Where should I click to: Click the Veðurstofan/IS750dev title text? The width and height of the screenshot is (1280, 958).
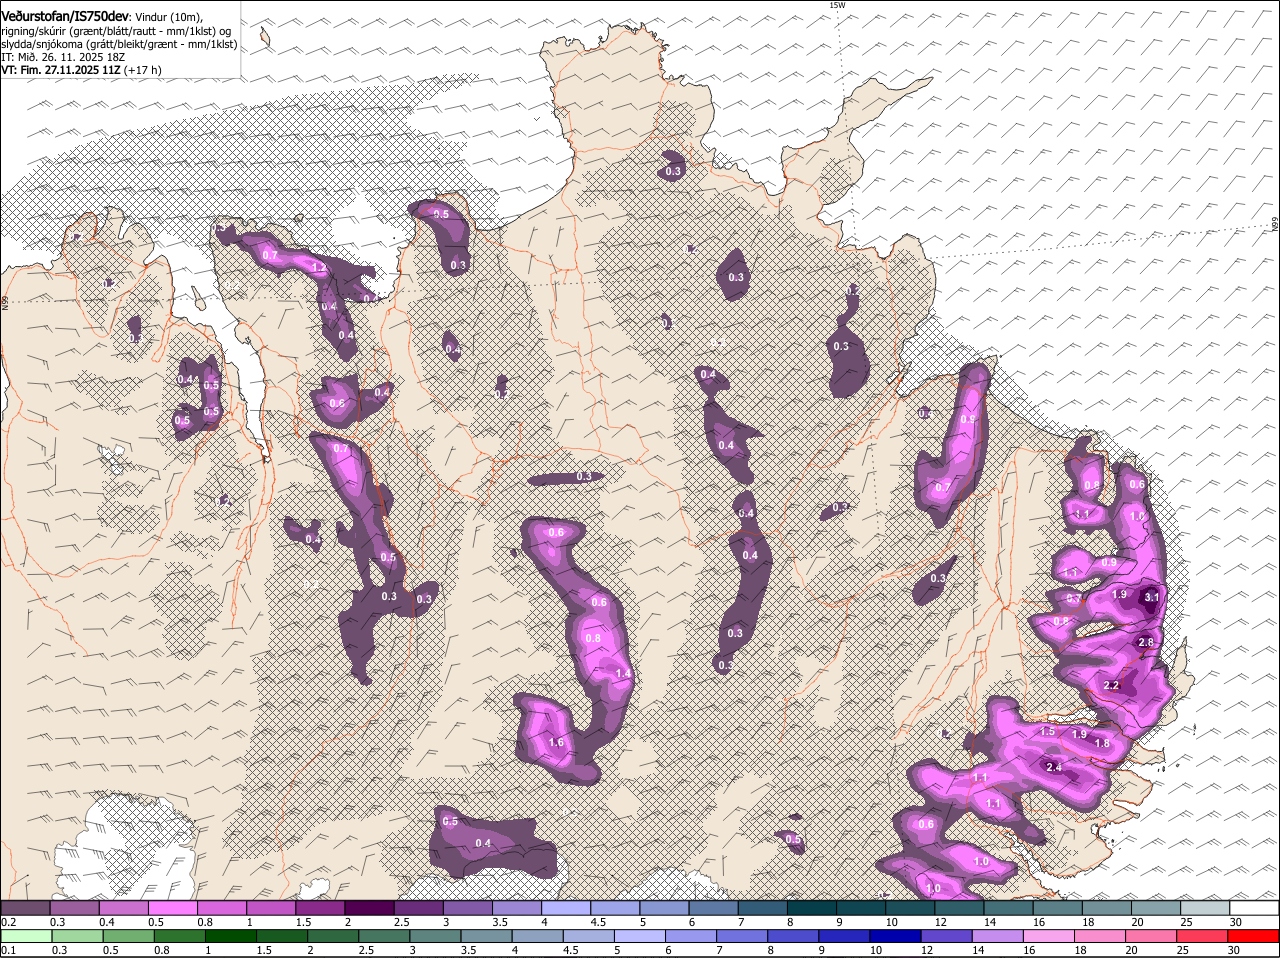coord(65,17)
